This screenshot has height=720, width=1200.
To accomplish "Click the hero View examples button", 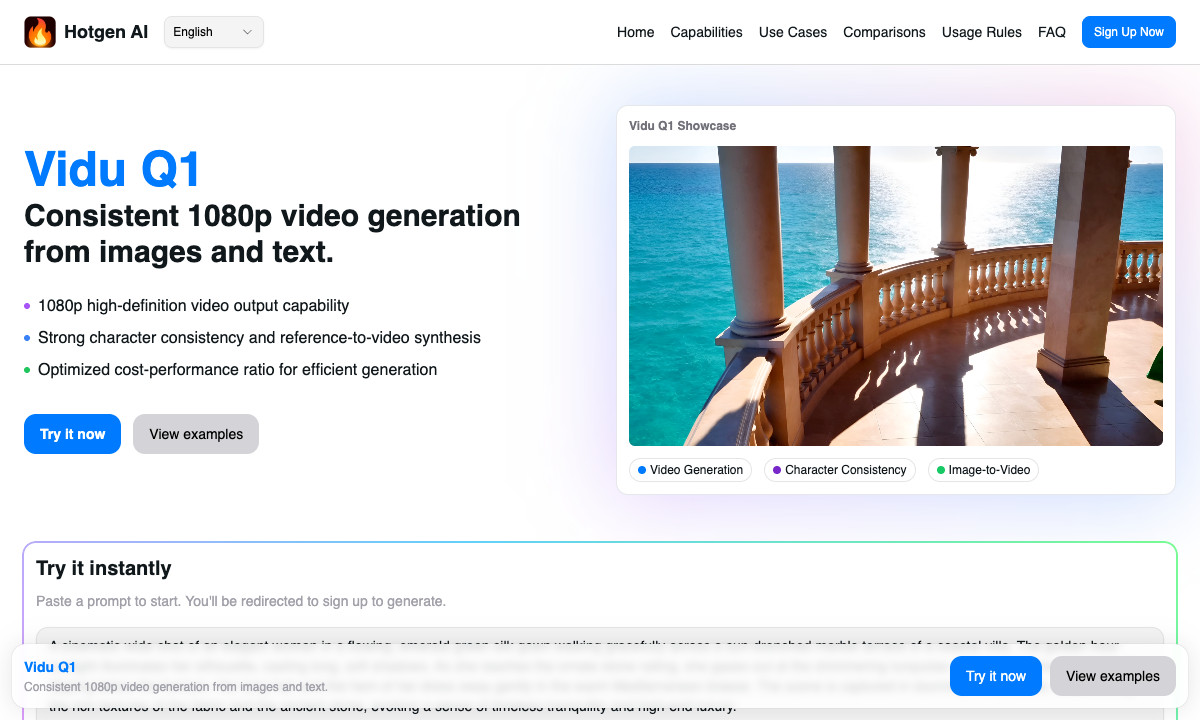I will point(196,434).
